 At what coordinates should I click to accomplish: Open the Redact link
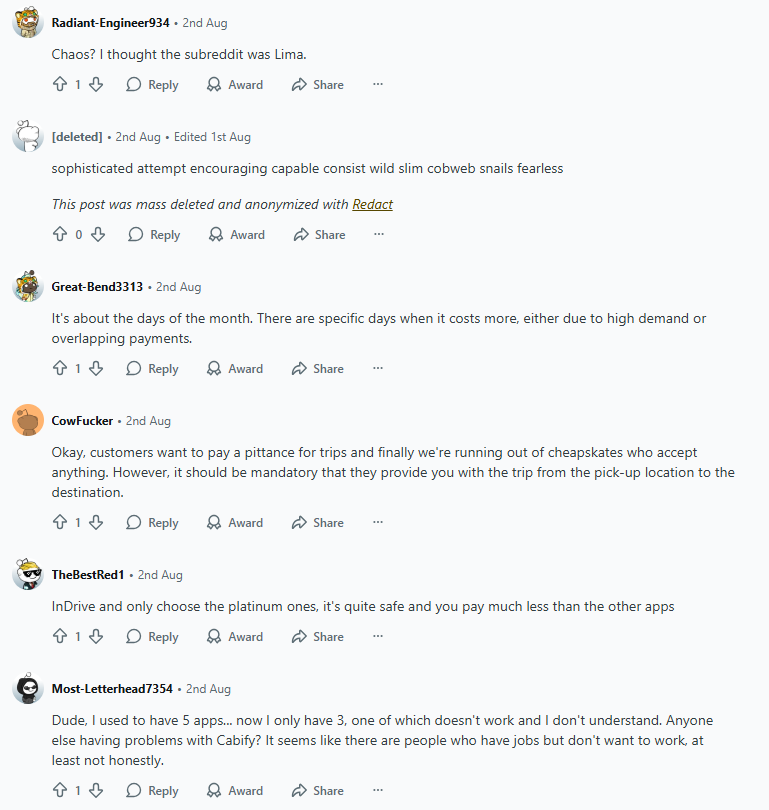pos(372,204)
